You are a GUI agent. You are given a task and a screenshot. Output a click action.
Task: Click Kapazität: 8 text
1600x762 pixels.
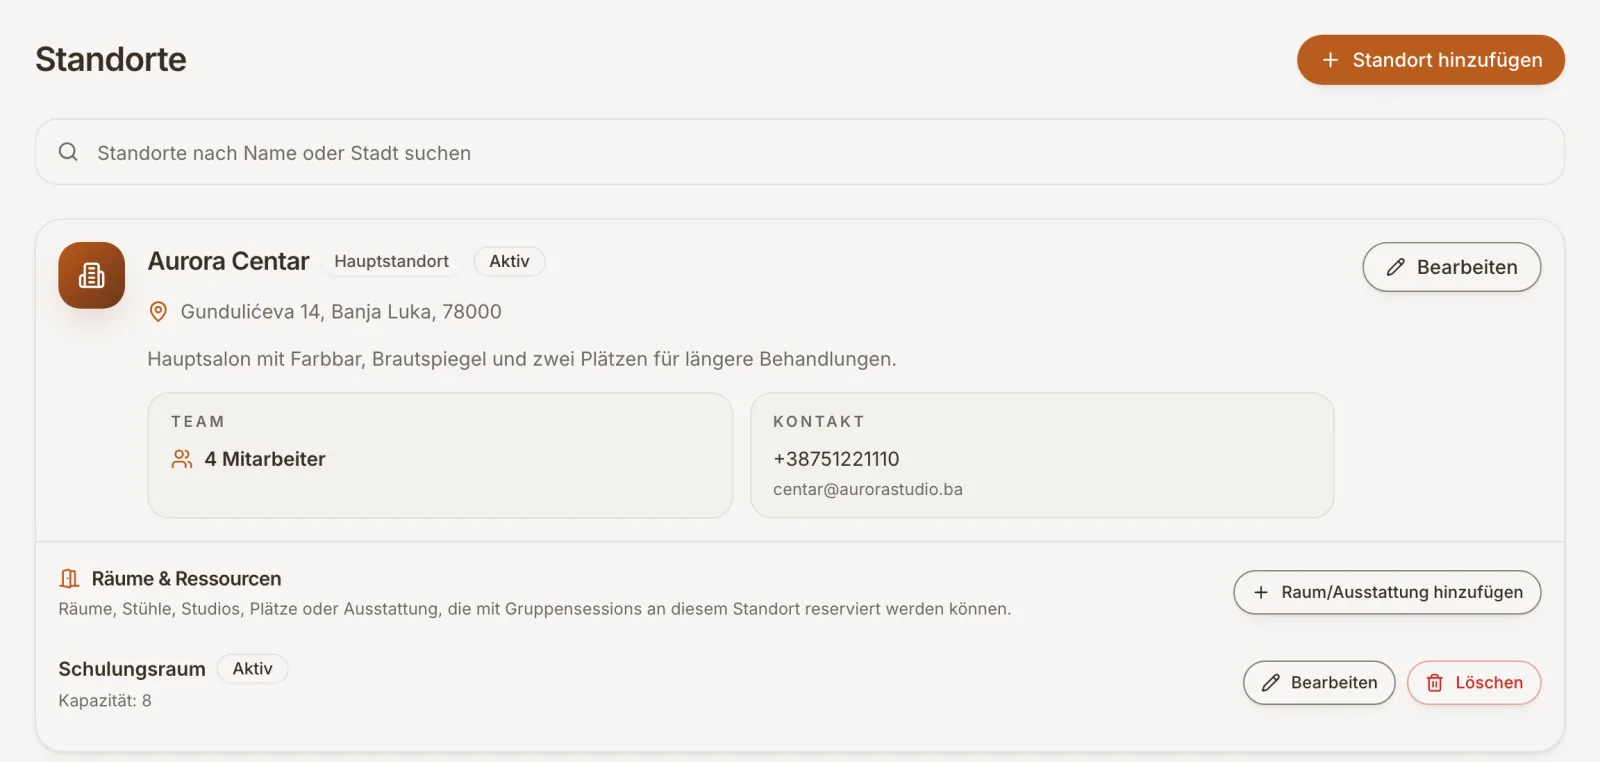[x=105, y=700]
